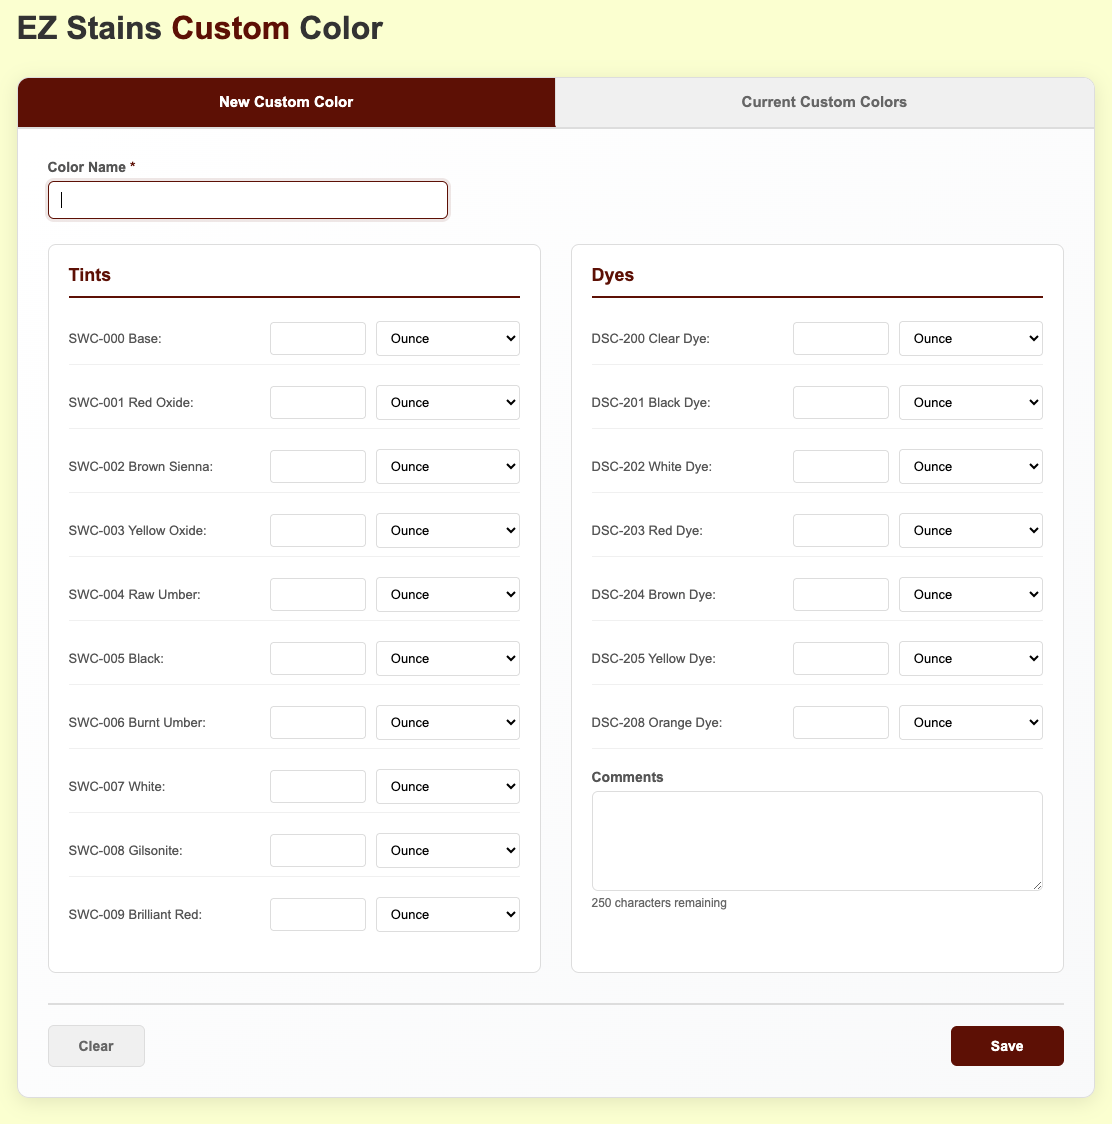
Task: Click the DSC-201 Black Dye amount field
Action: coord(840,402)
